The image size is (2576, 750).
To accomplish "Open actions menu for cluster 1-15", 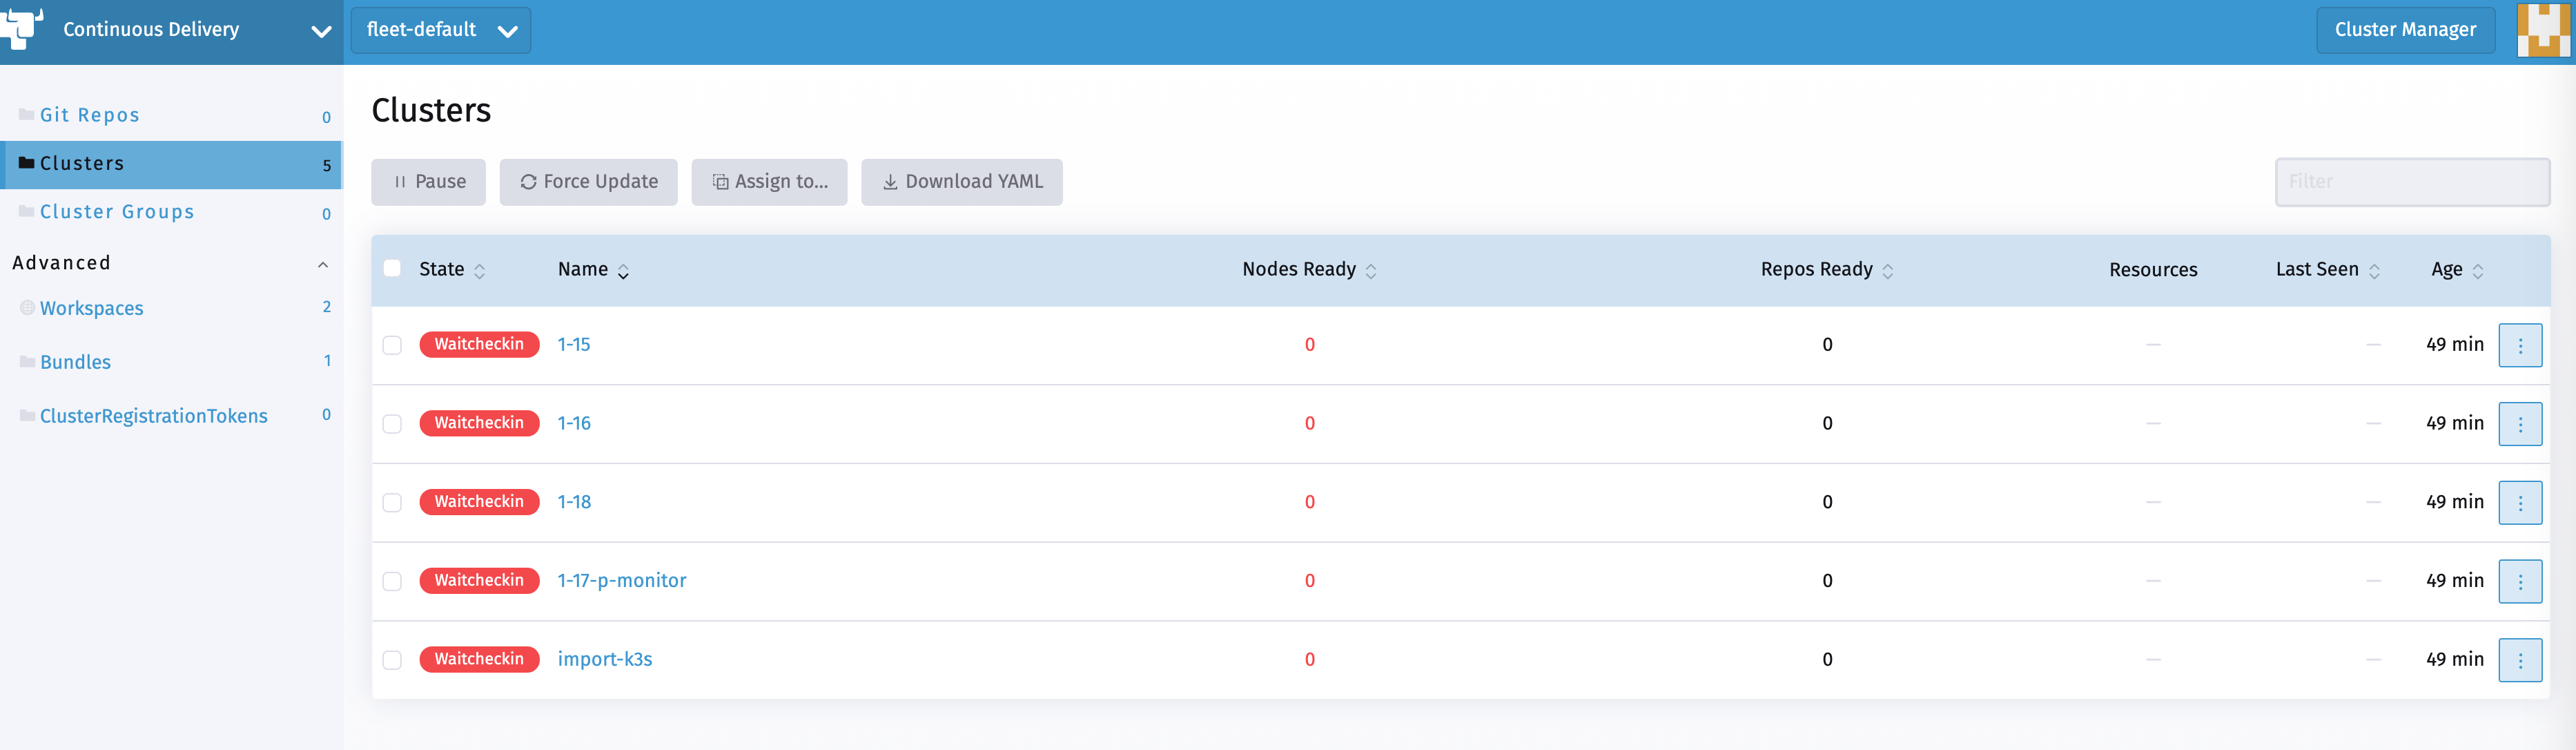I will (2519, 345).
